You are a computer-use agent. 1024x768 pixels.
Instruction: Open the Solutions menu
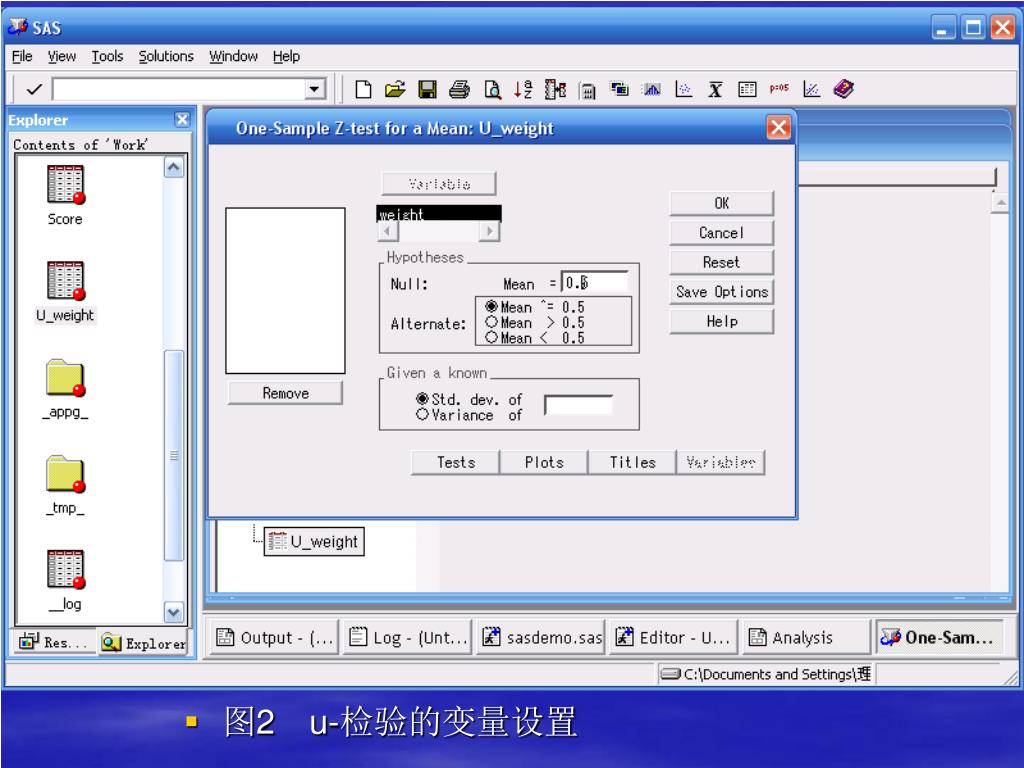(166, 56)
